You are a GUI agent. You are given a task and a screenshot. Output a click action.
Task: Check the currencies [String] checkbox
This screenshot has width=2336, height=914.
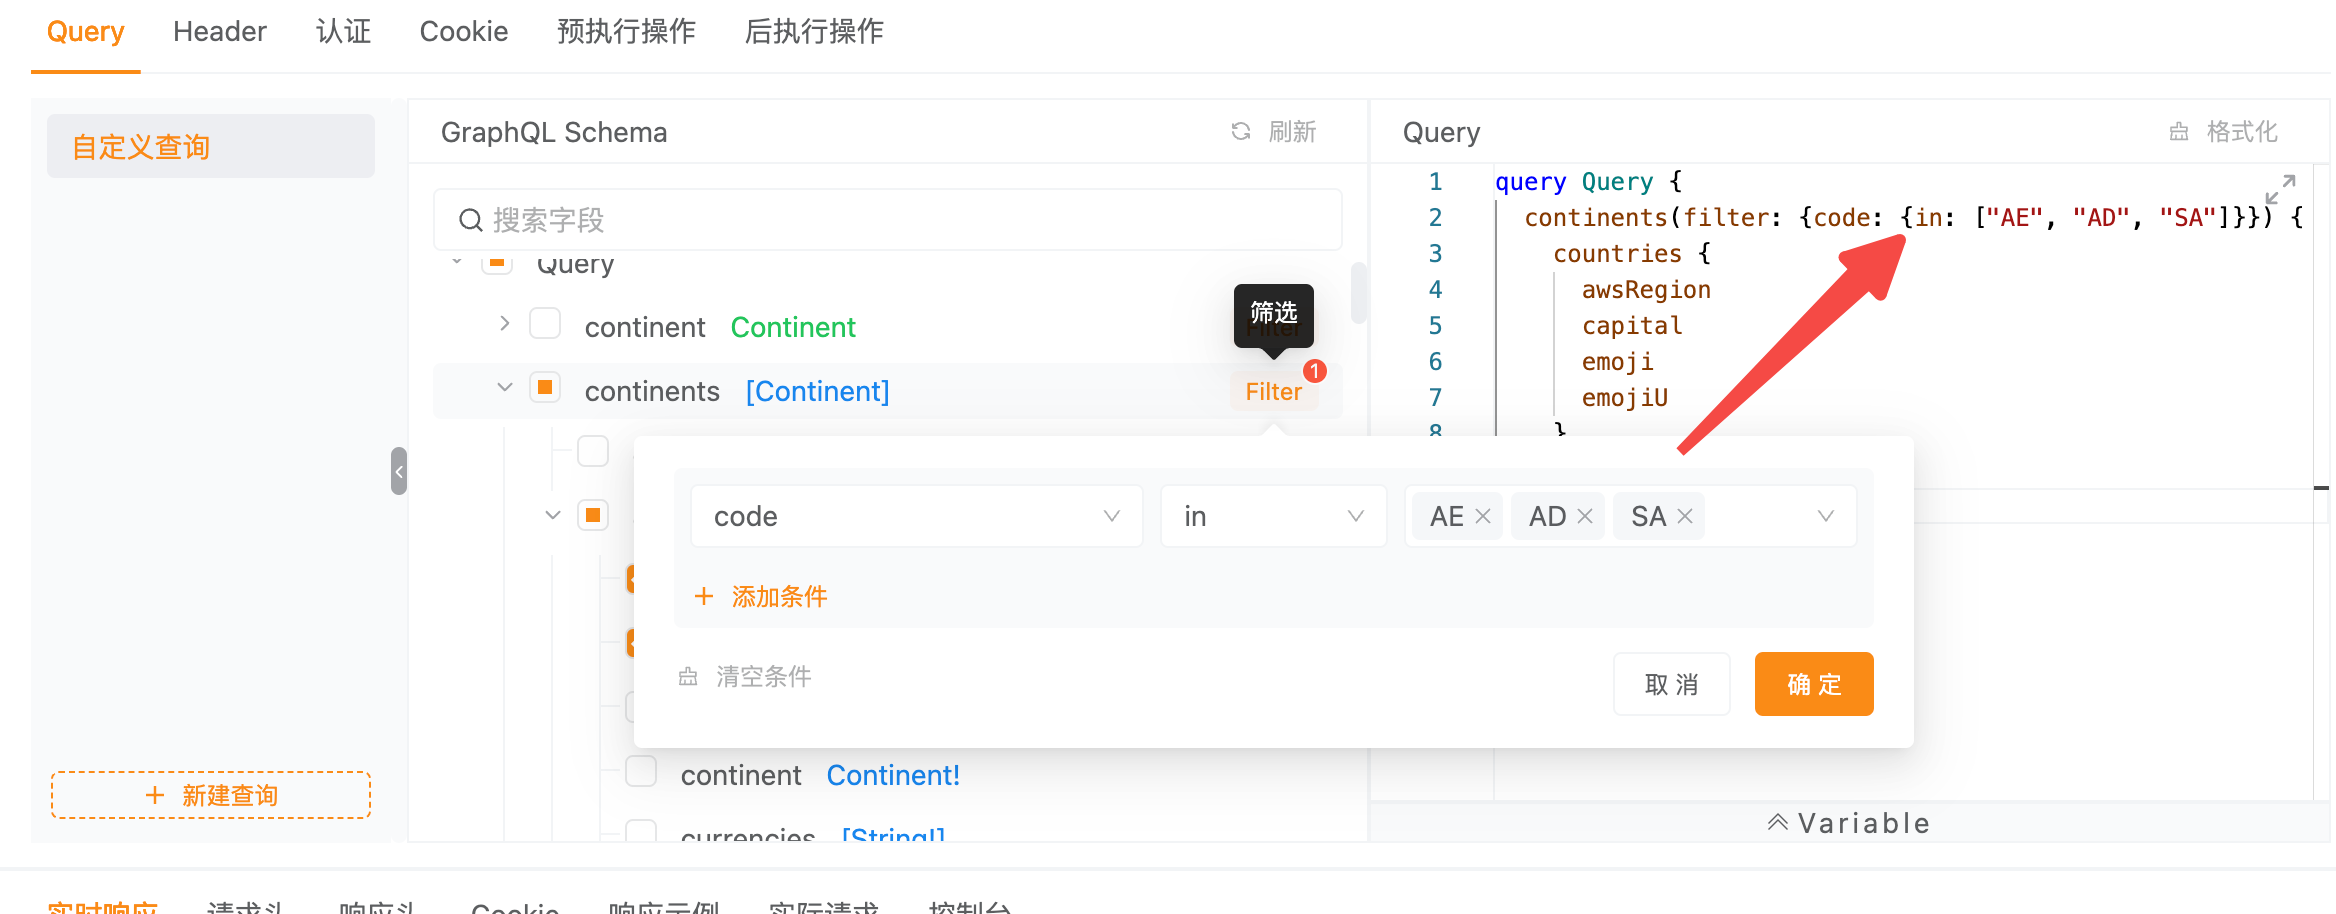click(641, 833)
